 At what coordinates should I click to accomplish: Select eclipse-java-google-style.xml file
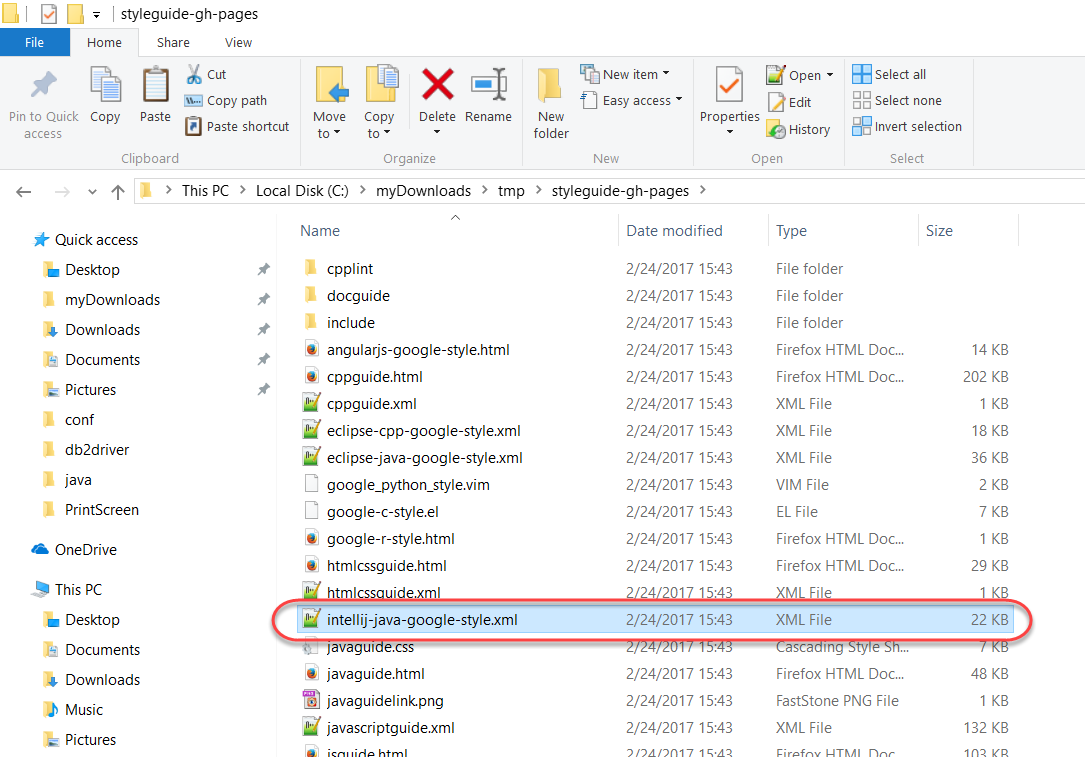pyautogui.click(x=425, y=457)
